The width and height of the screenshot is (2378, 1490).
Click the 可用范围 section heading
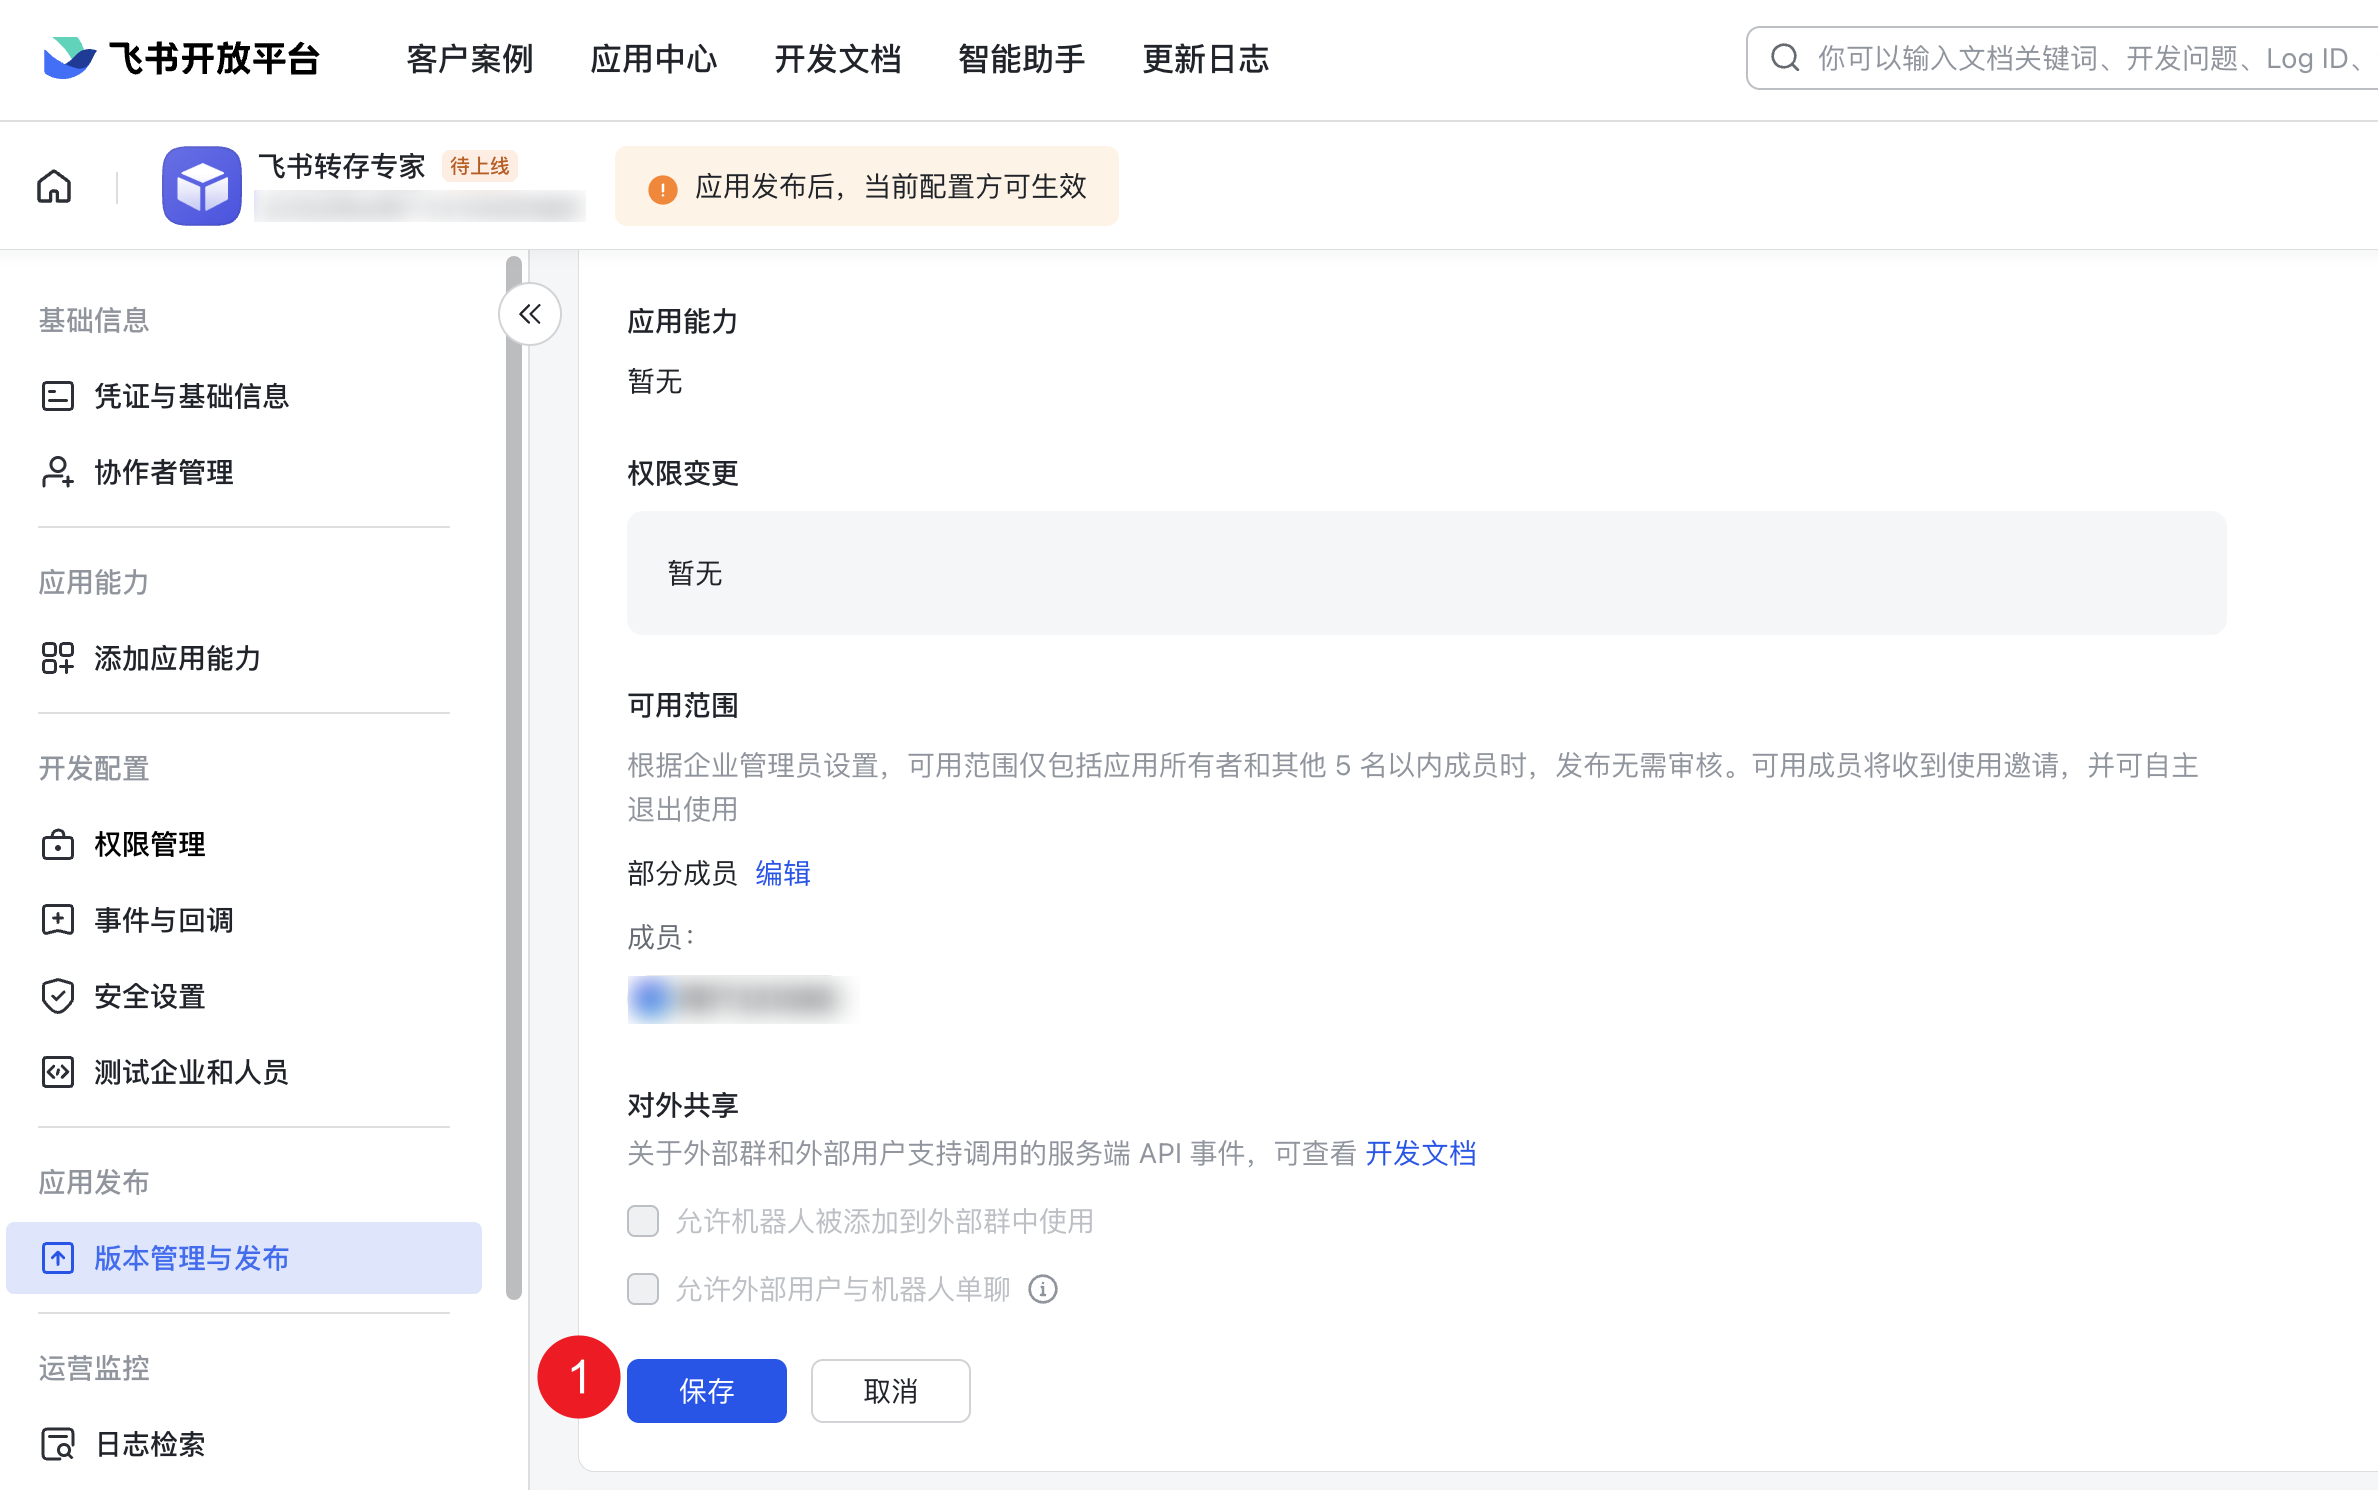click(683, 705)
